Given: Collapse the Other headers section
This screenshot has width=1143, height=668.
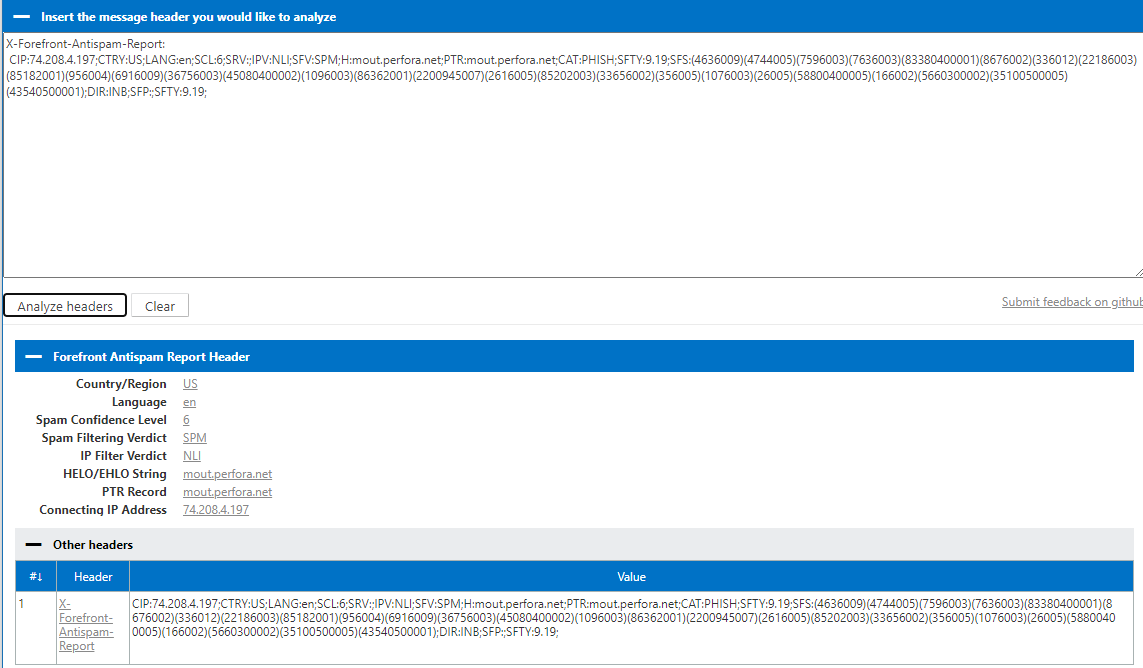Looking at the screenshot, I should coord(37,544).
